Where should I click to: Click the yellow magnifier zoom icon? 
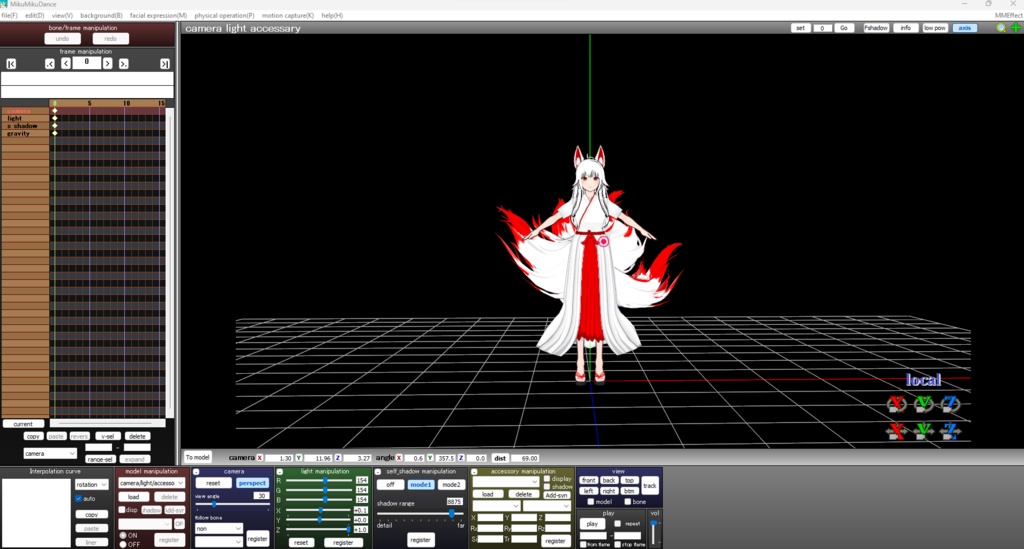1000,28
